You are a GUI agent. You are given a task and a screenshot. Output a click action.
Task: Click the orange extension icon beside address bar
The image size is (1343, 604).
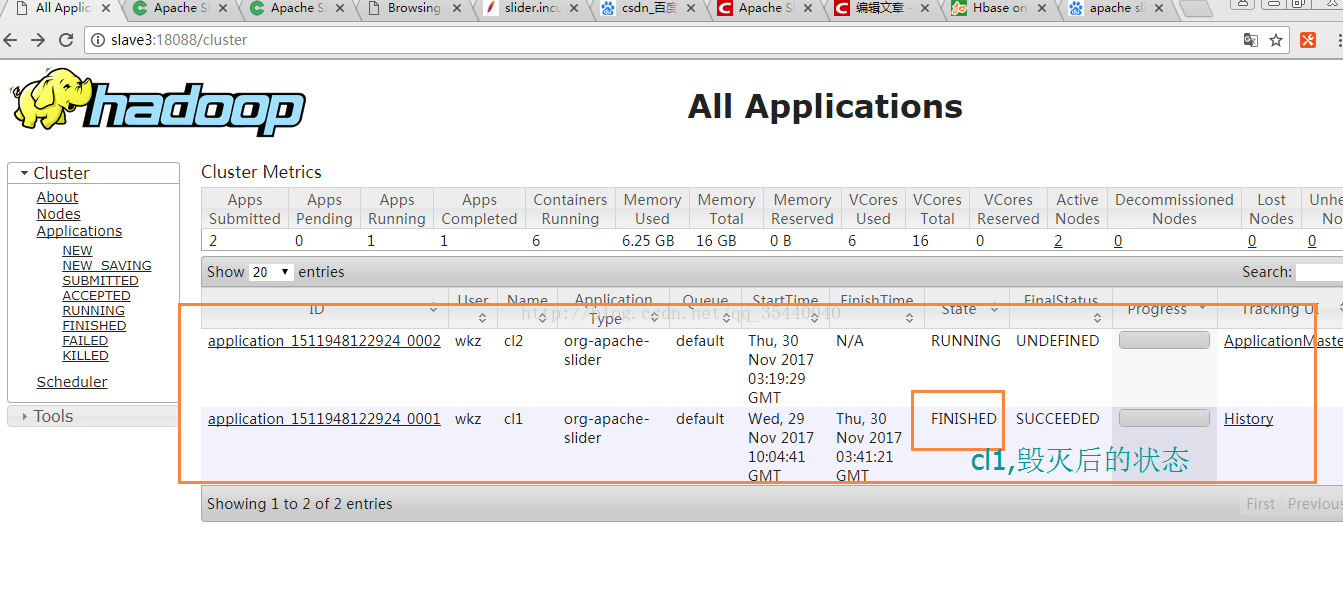click(x=1308, y=40)
